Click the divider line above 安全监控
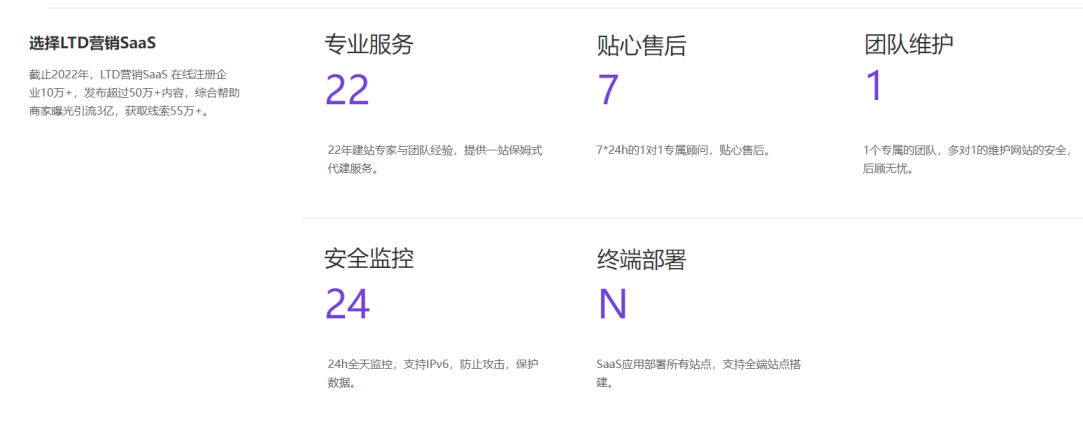The width and height of the screenshot is (1083, 424). (692, 217)
